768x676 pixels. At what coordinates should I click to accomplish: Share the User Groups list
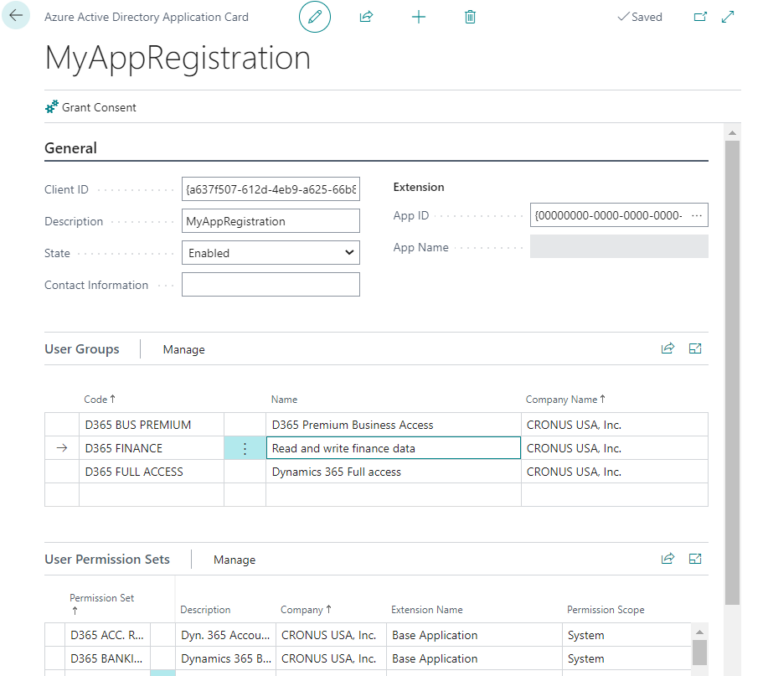pyautogui.click(x=668, y=348)
